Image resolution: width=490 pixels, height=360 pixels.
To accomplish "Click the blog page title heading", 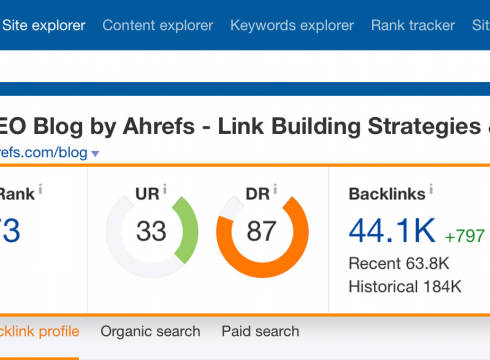I will pyautogui.click(x=245, y=127).
